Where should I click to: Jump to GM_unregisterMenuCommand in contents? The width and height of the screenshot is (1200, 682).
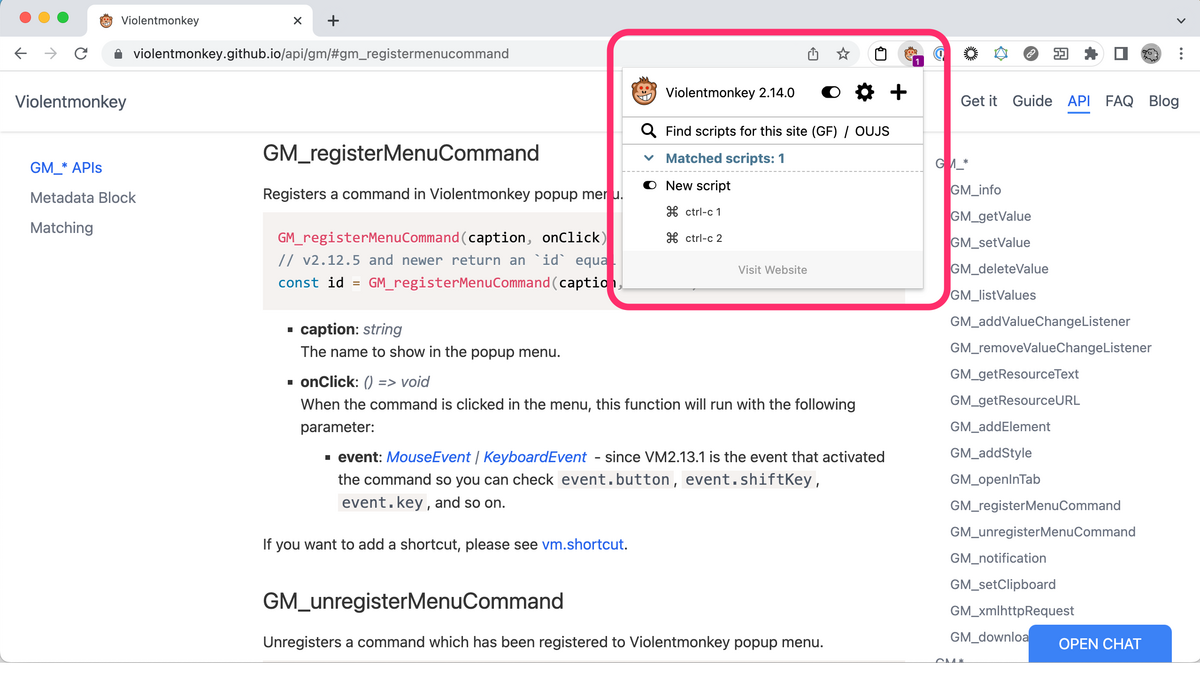1043,532
